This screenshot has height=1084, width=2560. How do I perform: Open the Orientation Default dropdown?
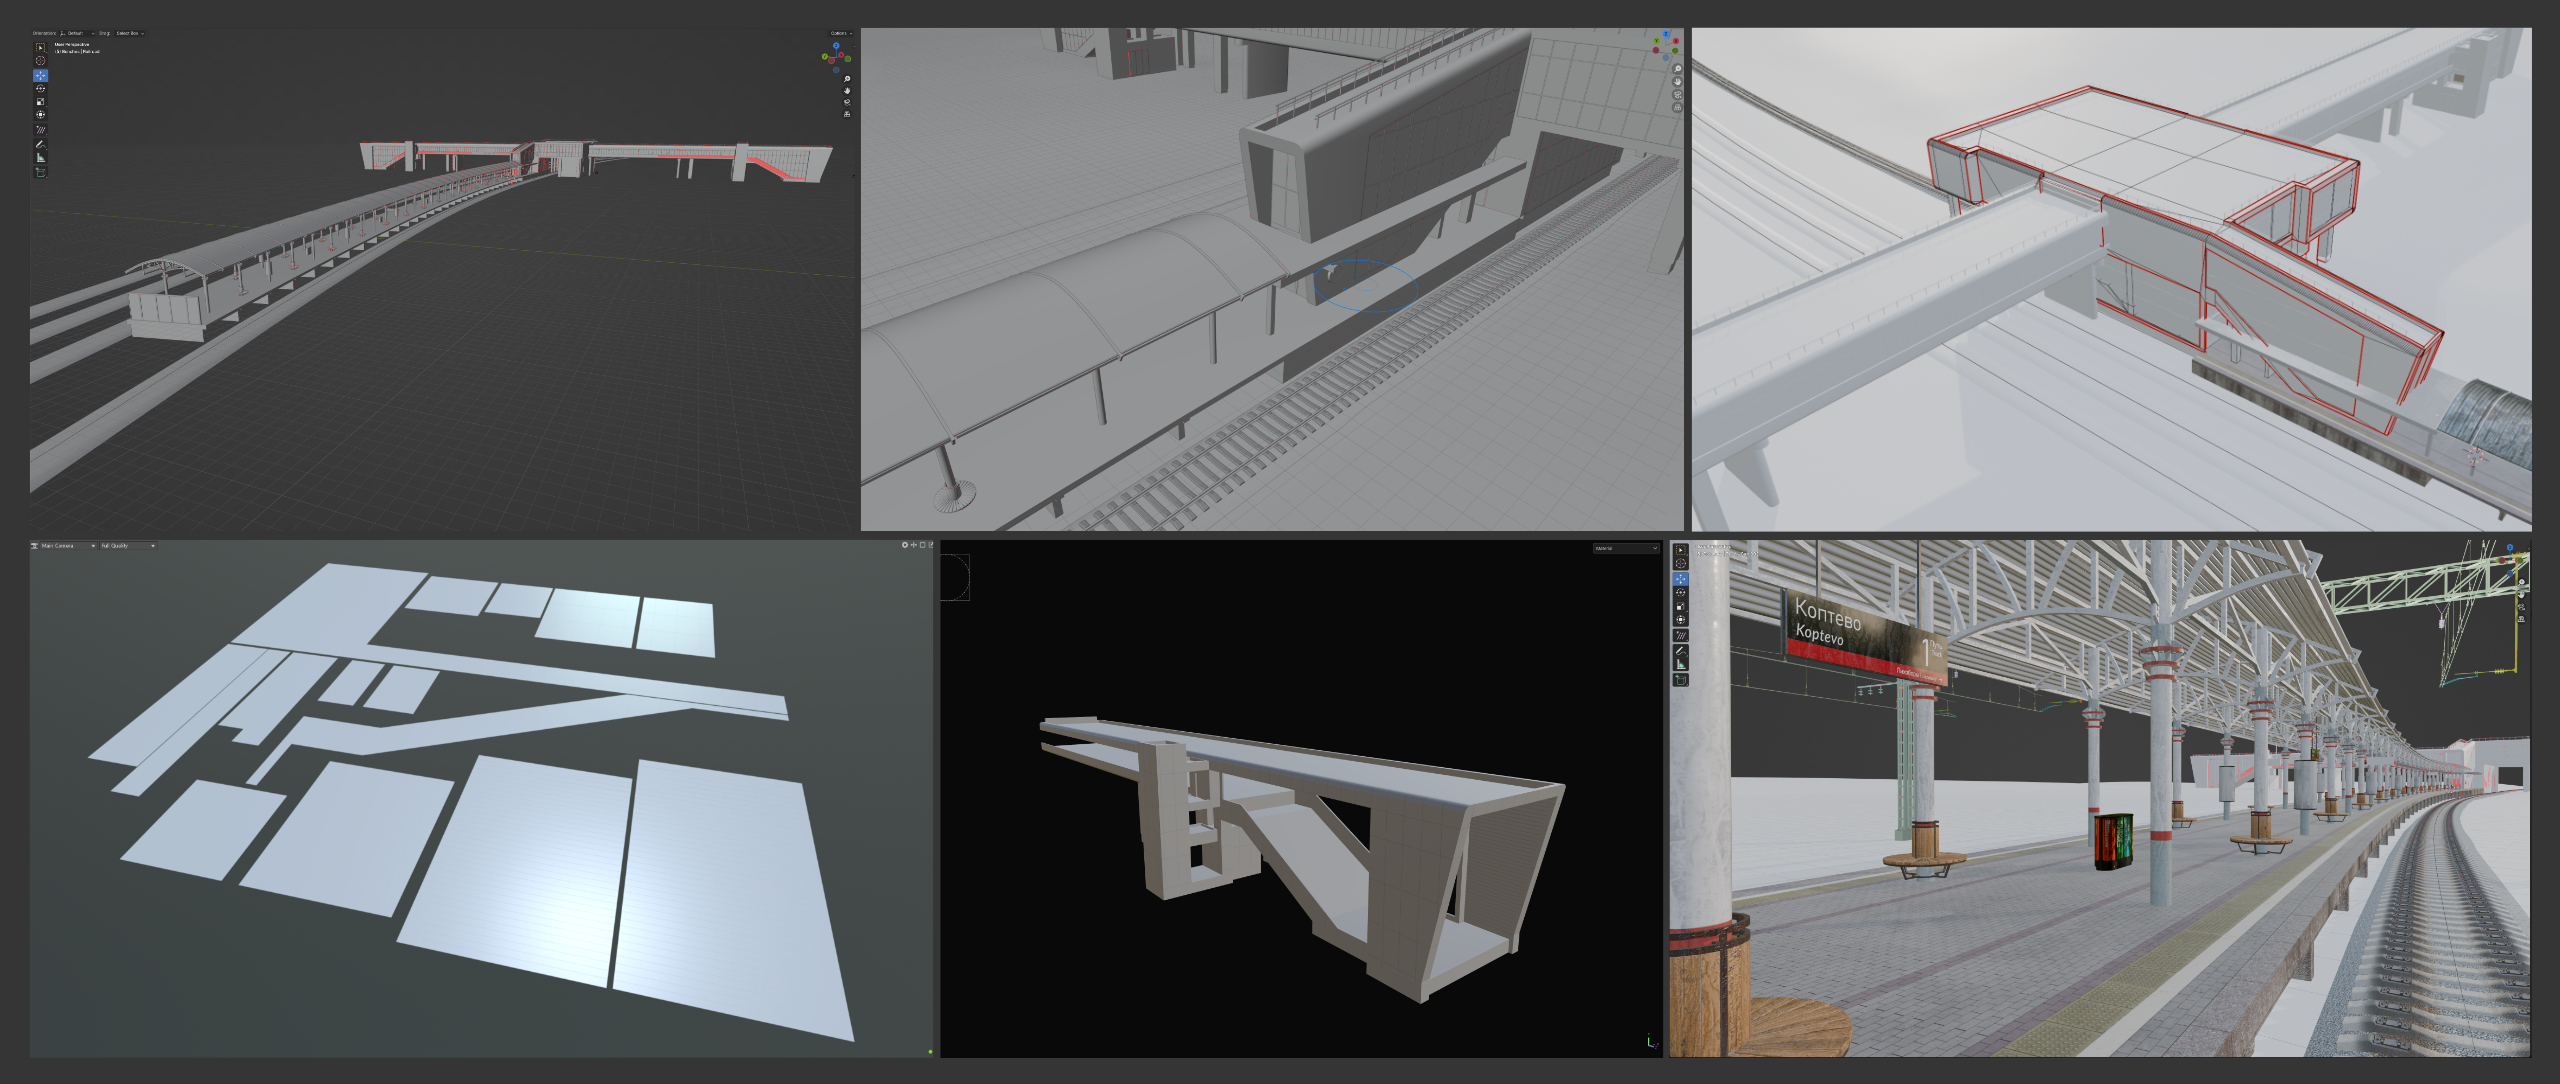[77, 33]
